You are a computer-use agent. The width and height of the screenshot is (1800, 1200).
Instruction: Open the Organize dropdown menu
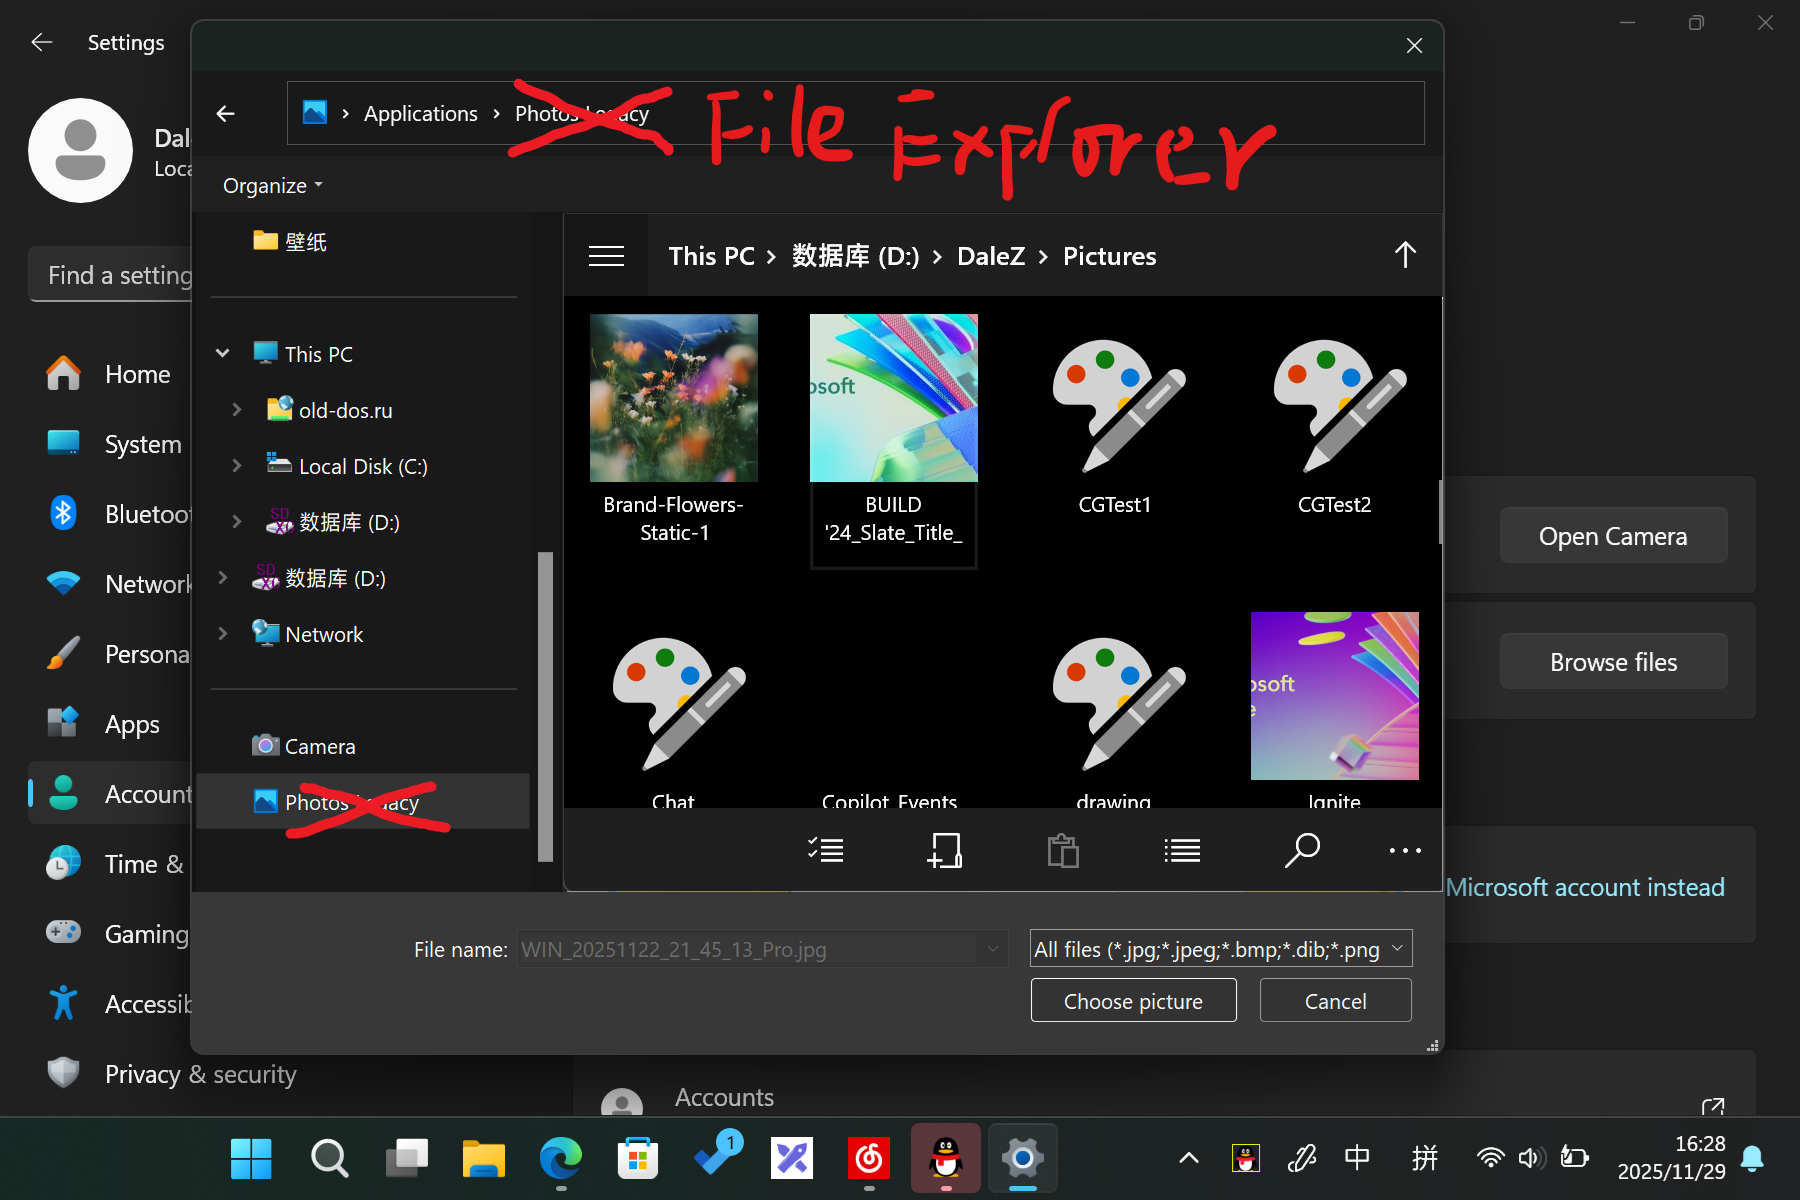[272, 186]
